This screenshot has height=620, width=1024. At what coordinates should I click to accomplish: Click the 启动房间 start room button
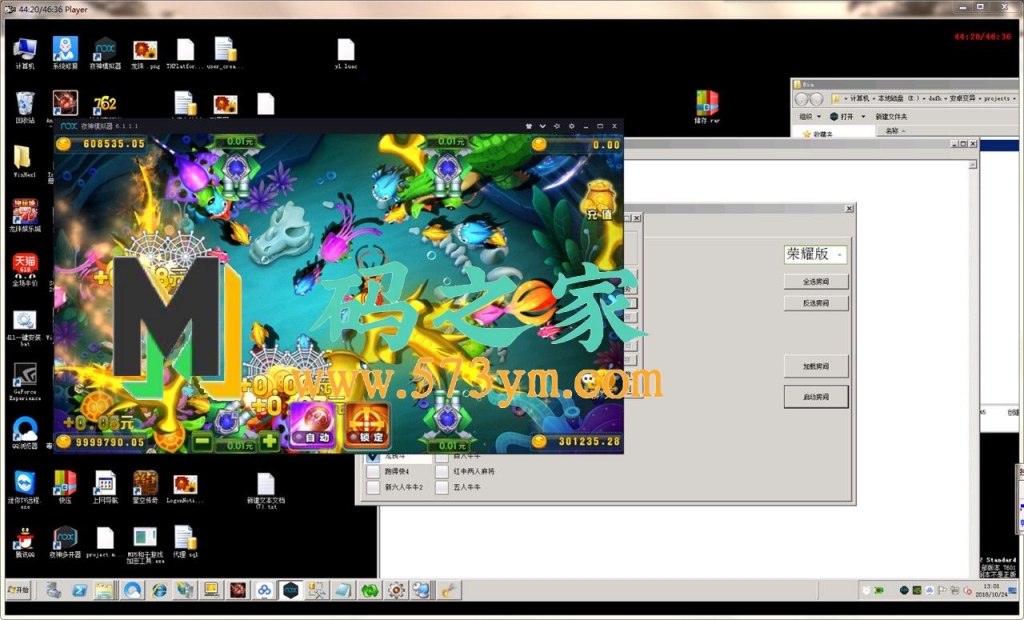816,397
